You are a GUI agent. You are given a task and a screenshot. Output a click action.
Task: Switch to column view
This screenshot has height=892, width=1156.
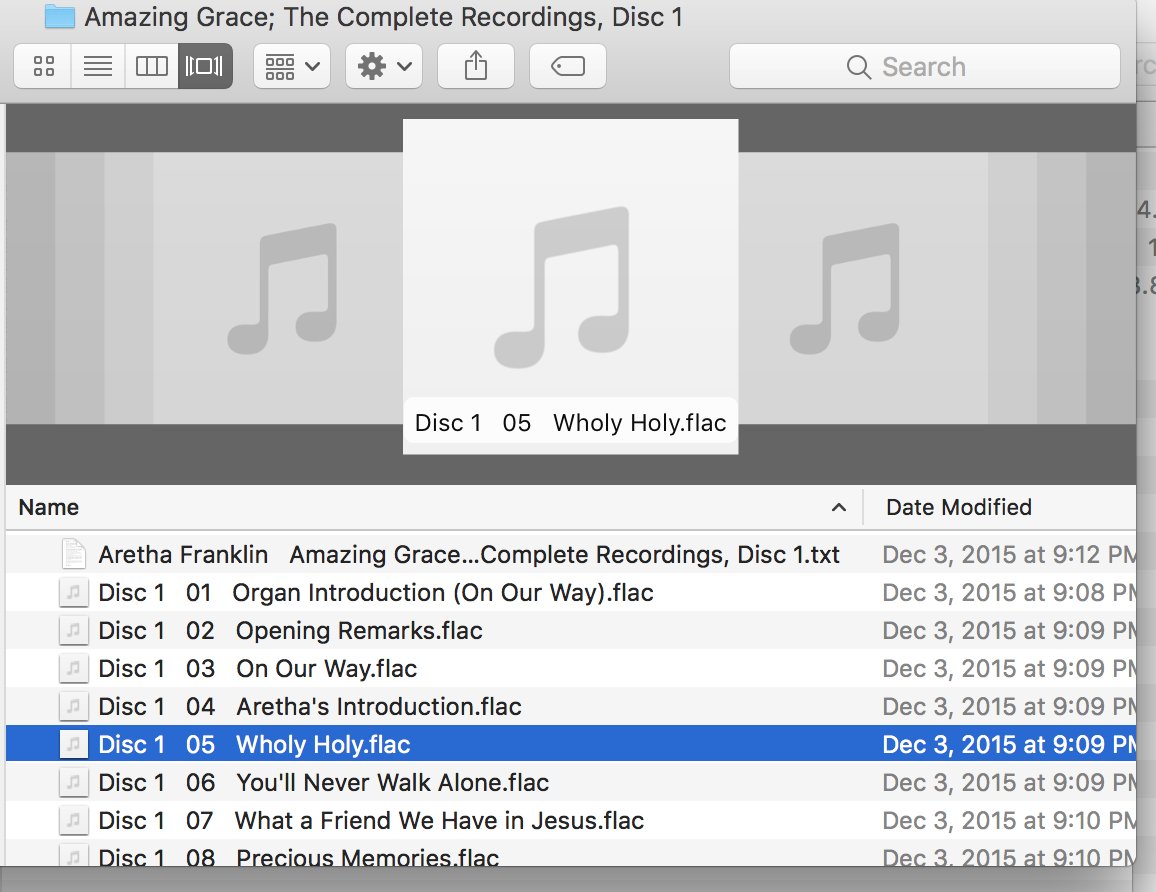pyautogui.click(x=152, y=66)
